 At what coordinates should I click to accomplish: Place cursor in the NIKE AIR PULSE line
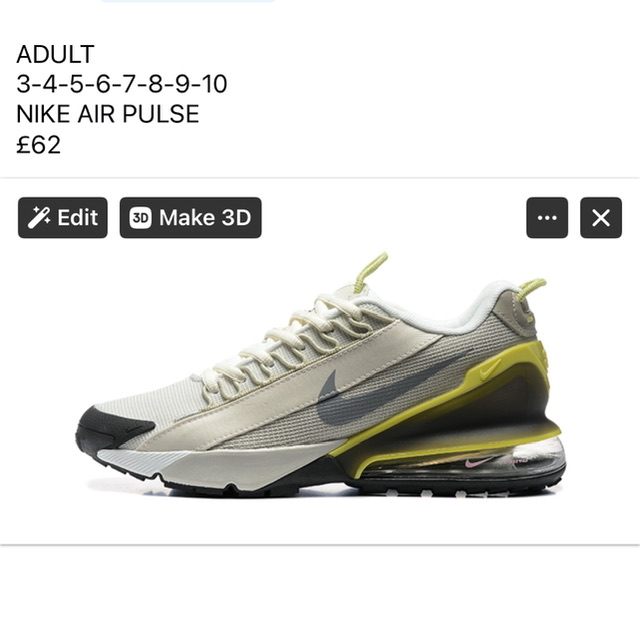107,114
